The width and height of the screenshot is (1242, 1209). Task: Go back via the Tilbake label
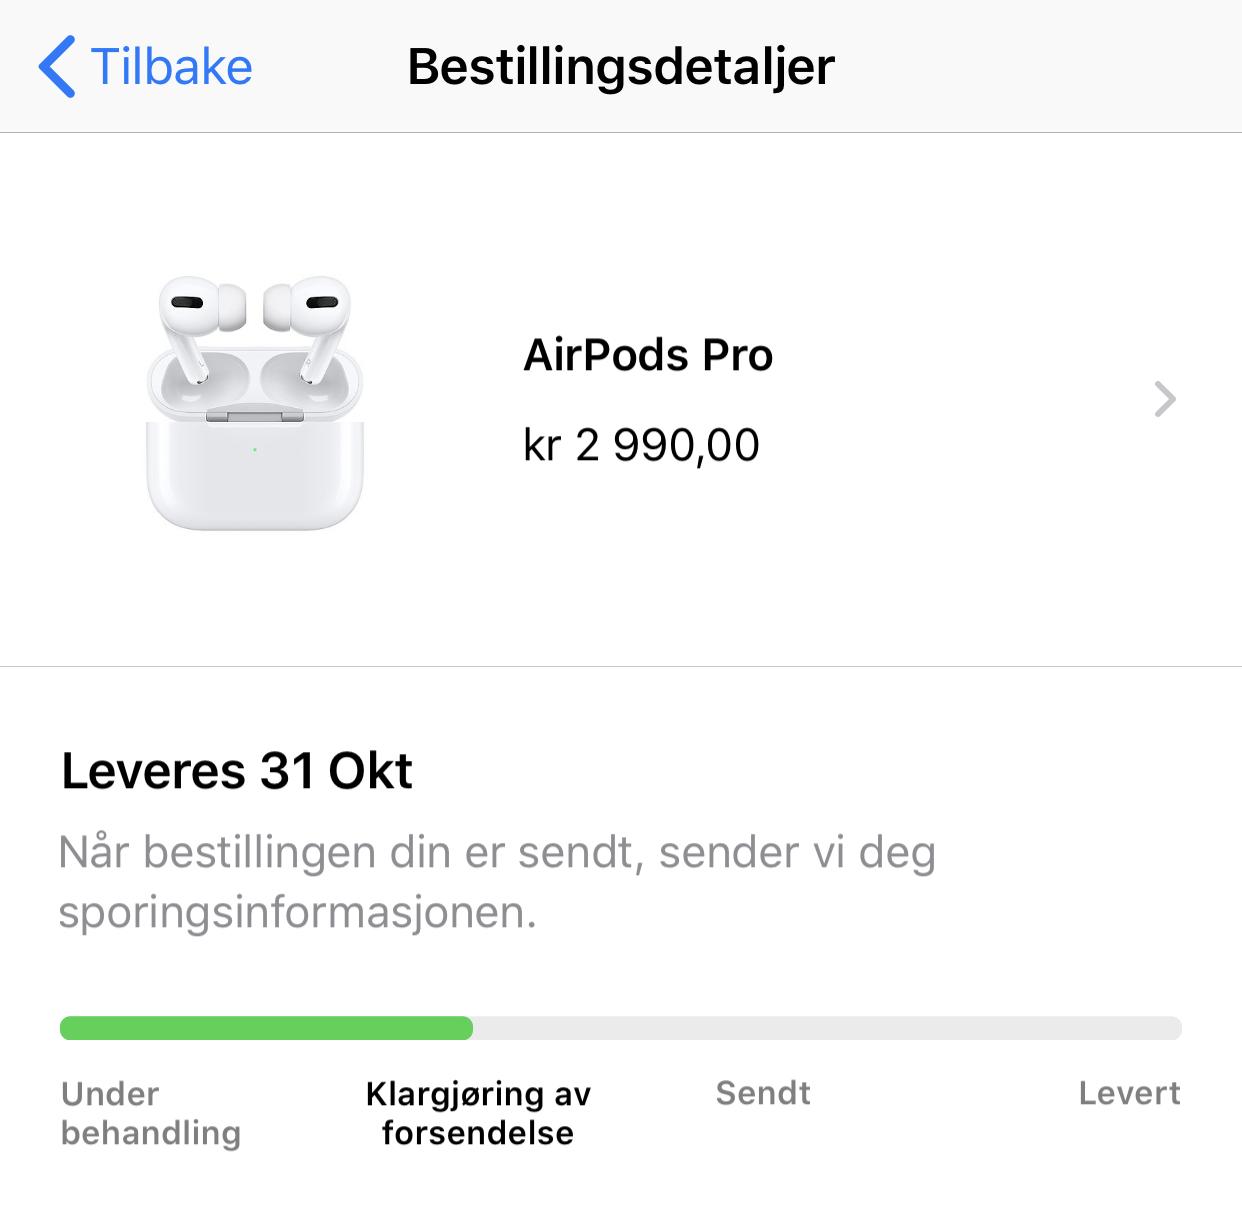click(171, 67)
